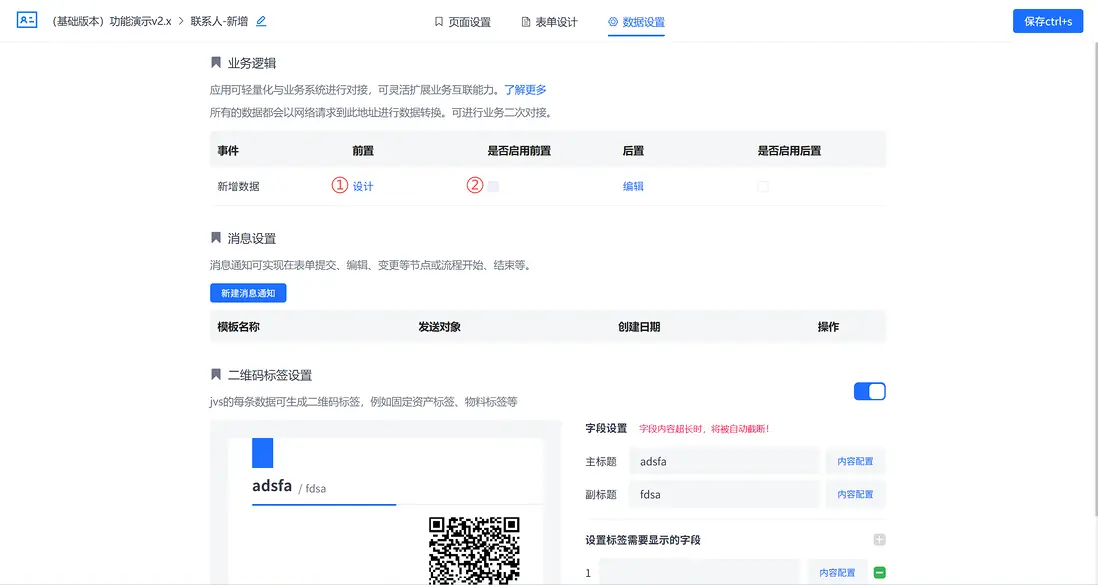Click the blue square in label preview
Image resolution: width=1098 pixels, height=585 pixels.
pyautogui.click(x=263, y=453)
